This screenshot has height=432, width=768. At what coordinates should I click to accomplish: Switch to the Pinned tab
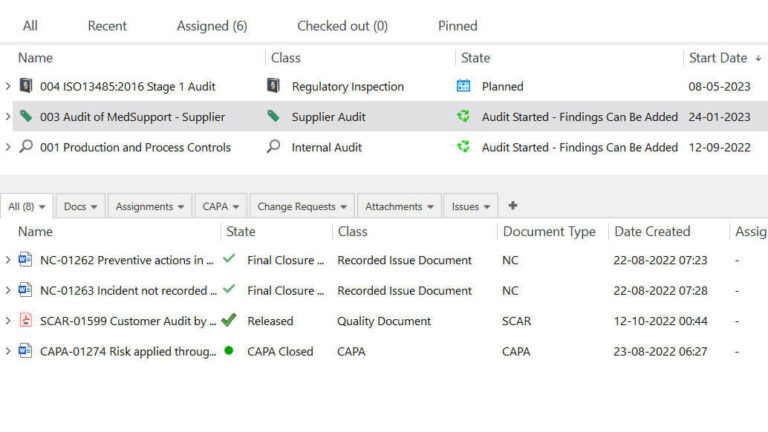click(x=457, y=26)
